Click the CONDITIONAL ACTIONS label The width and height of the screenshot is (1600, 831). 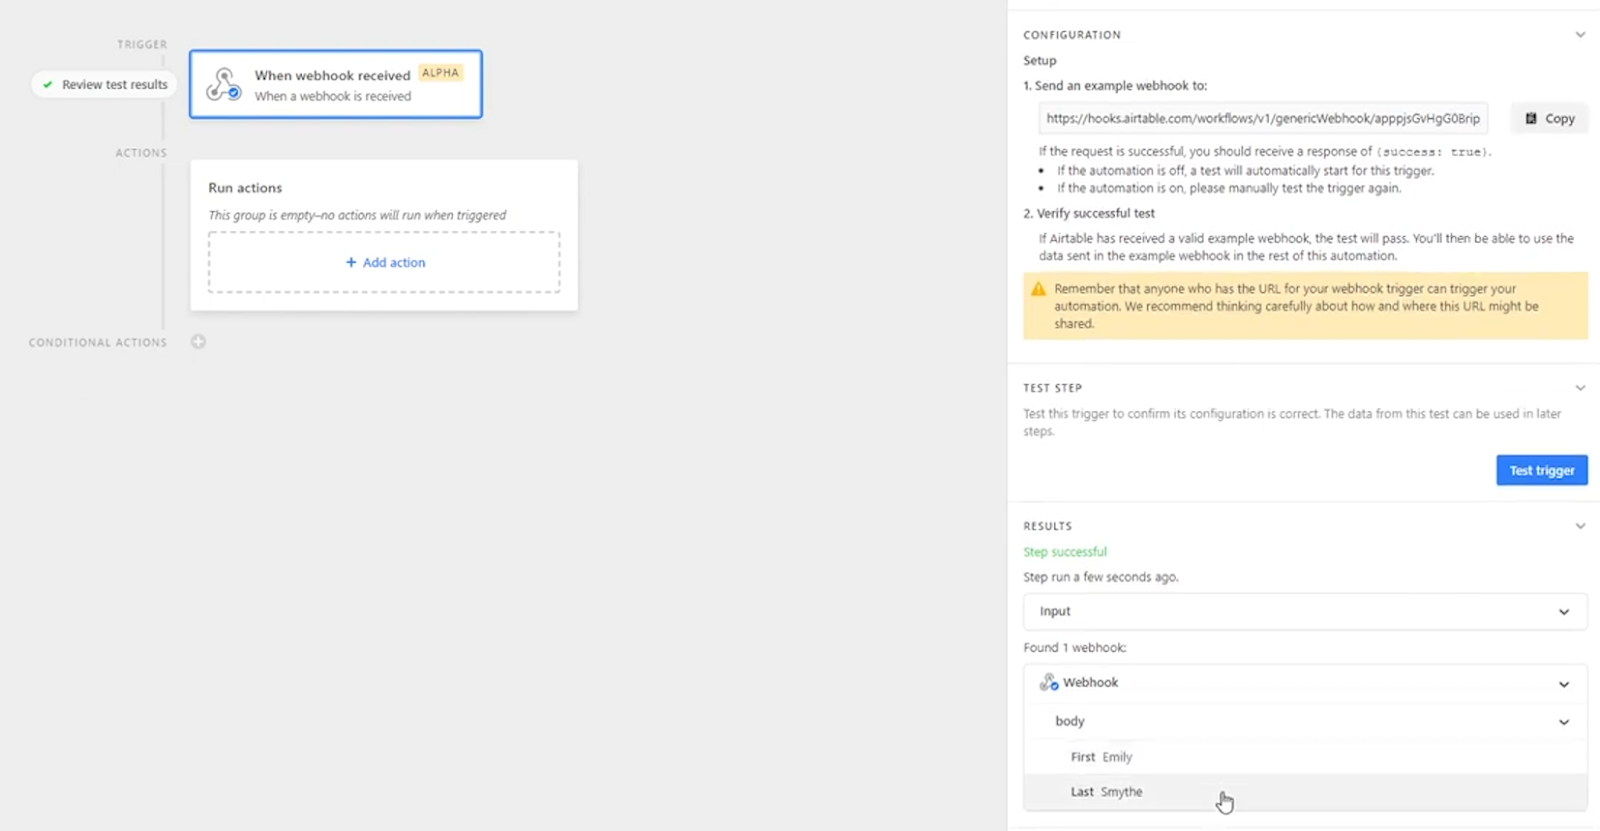point(98,342)
